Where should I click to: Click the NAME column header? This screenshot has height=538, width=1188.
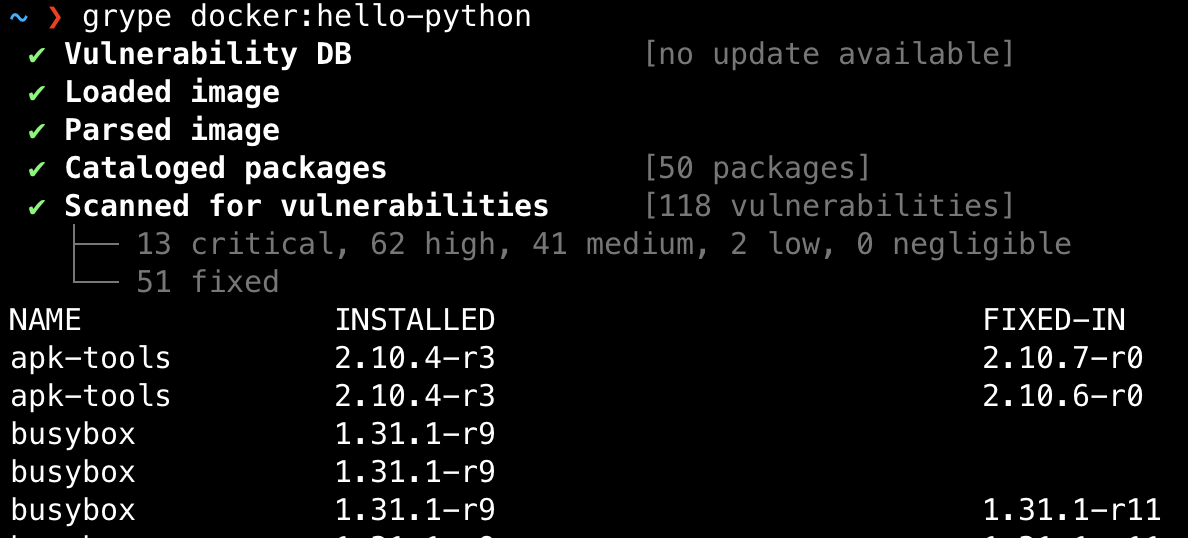tap(45, 320)
